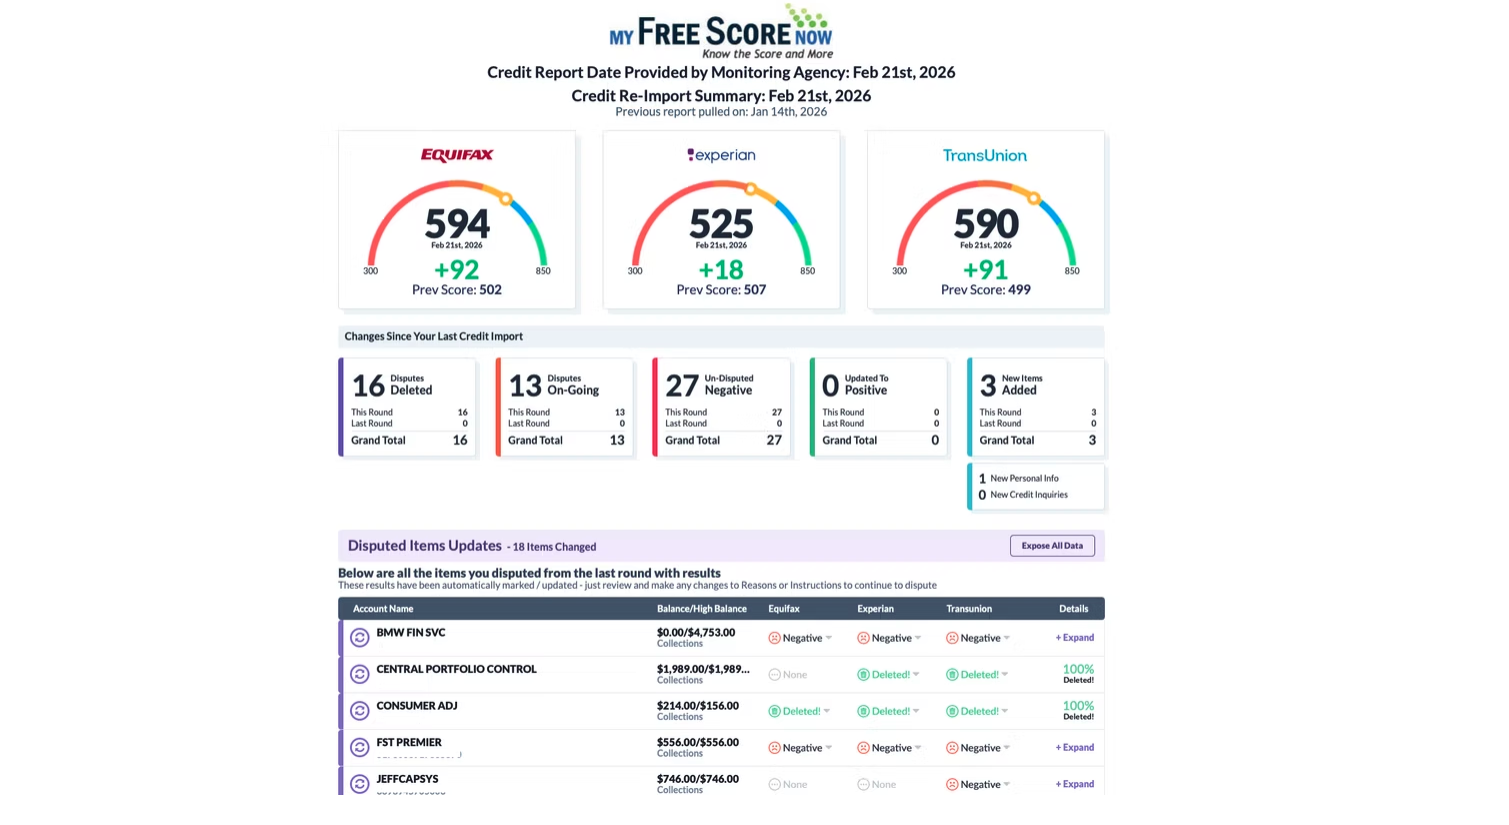Open the 27 Un-Disputed Negative card
This screenshot has width=1509, height=825.
coord(721,408)
